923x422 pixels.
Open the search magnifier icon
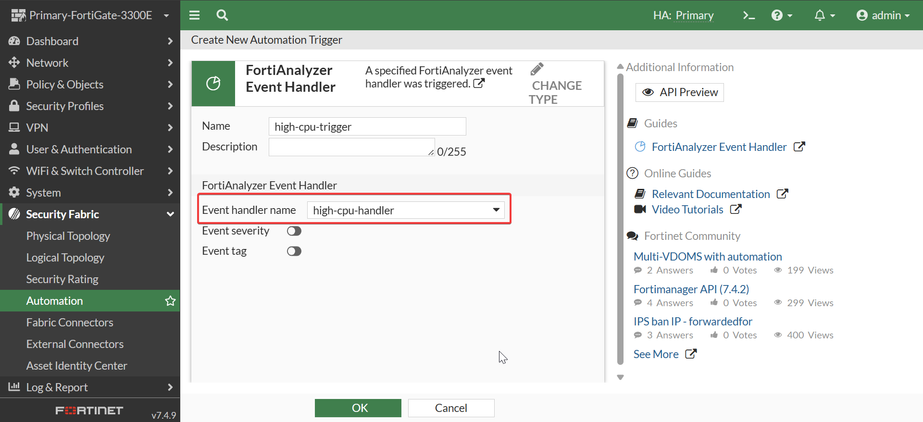(222, 15)
